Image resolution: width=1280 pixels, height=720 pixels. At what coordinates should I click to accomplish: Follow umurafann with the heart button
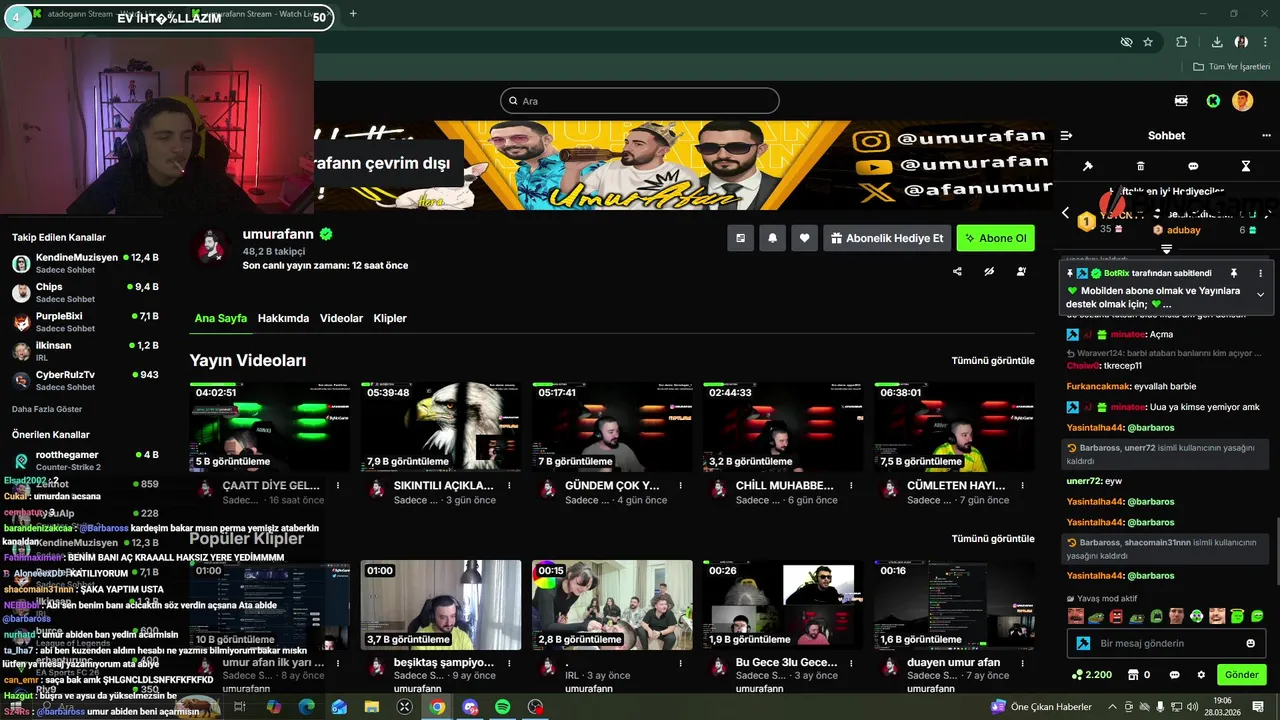tap(804, 238)
